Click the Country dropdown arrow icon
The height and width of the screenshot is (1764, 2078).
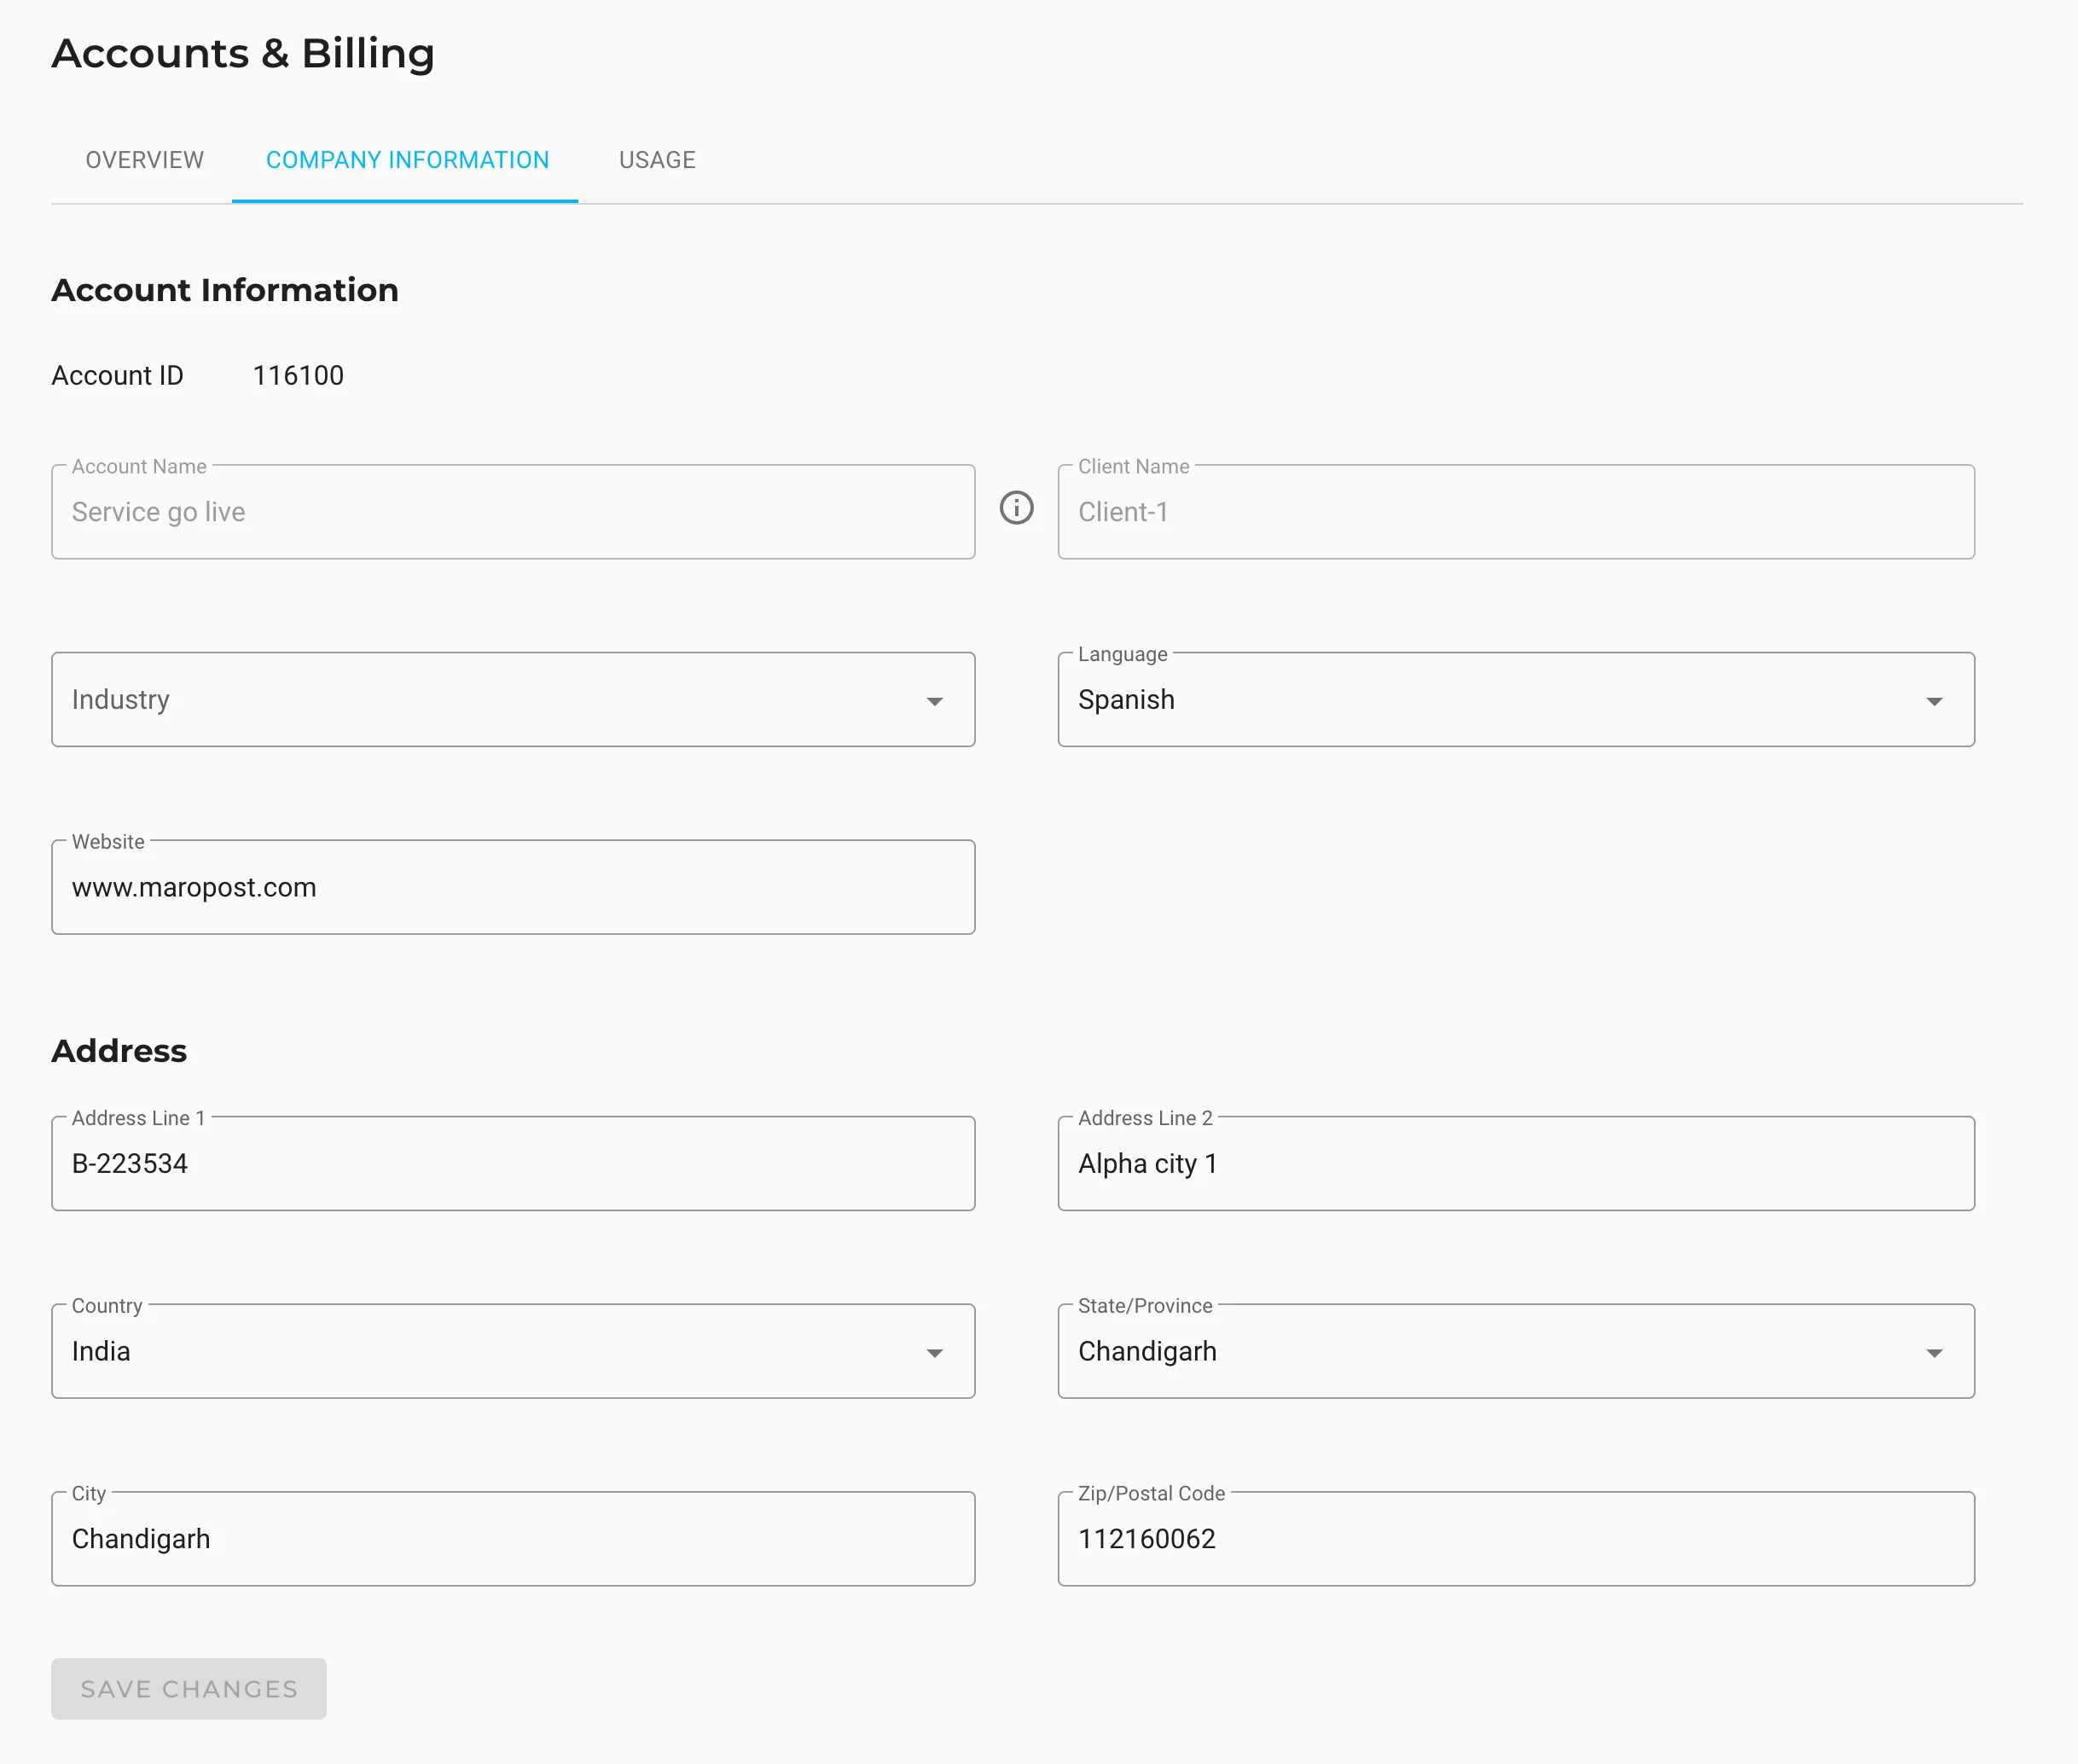934,1353
